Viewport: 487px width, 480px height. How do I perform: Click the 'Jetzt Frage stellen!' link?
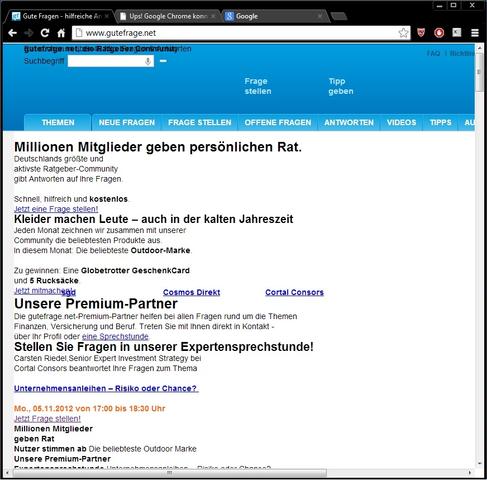pos(47,418)
